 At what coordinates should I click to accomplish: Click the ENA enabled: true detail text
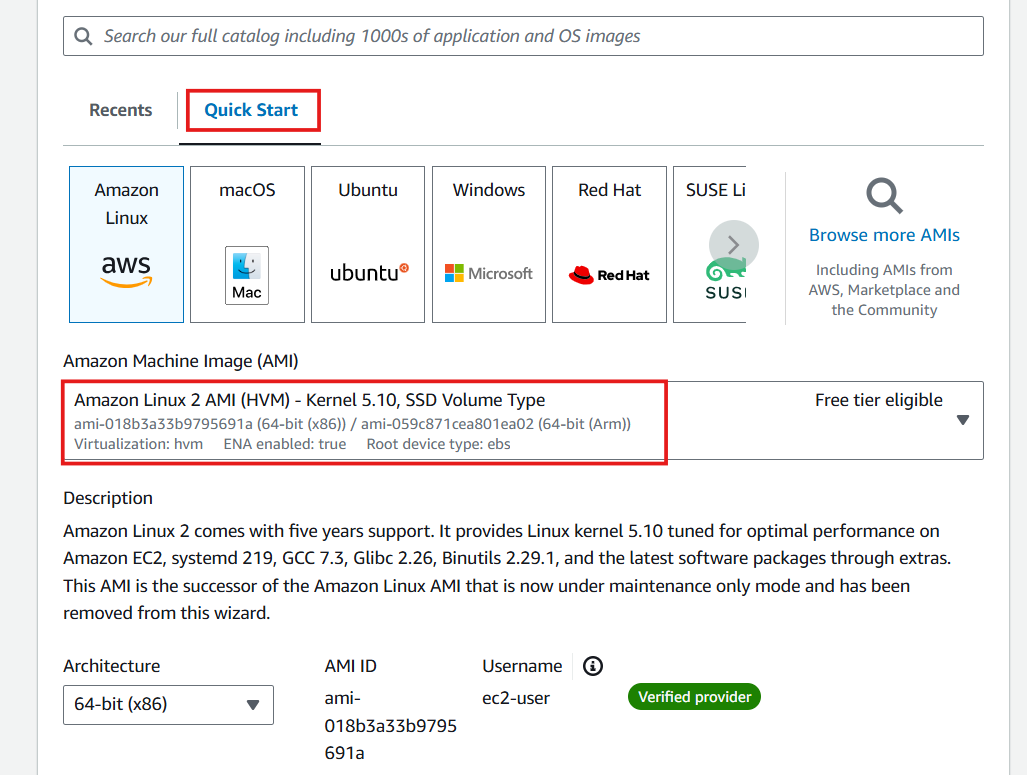click(x=284, y=444)
